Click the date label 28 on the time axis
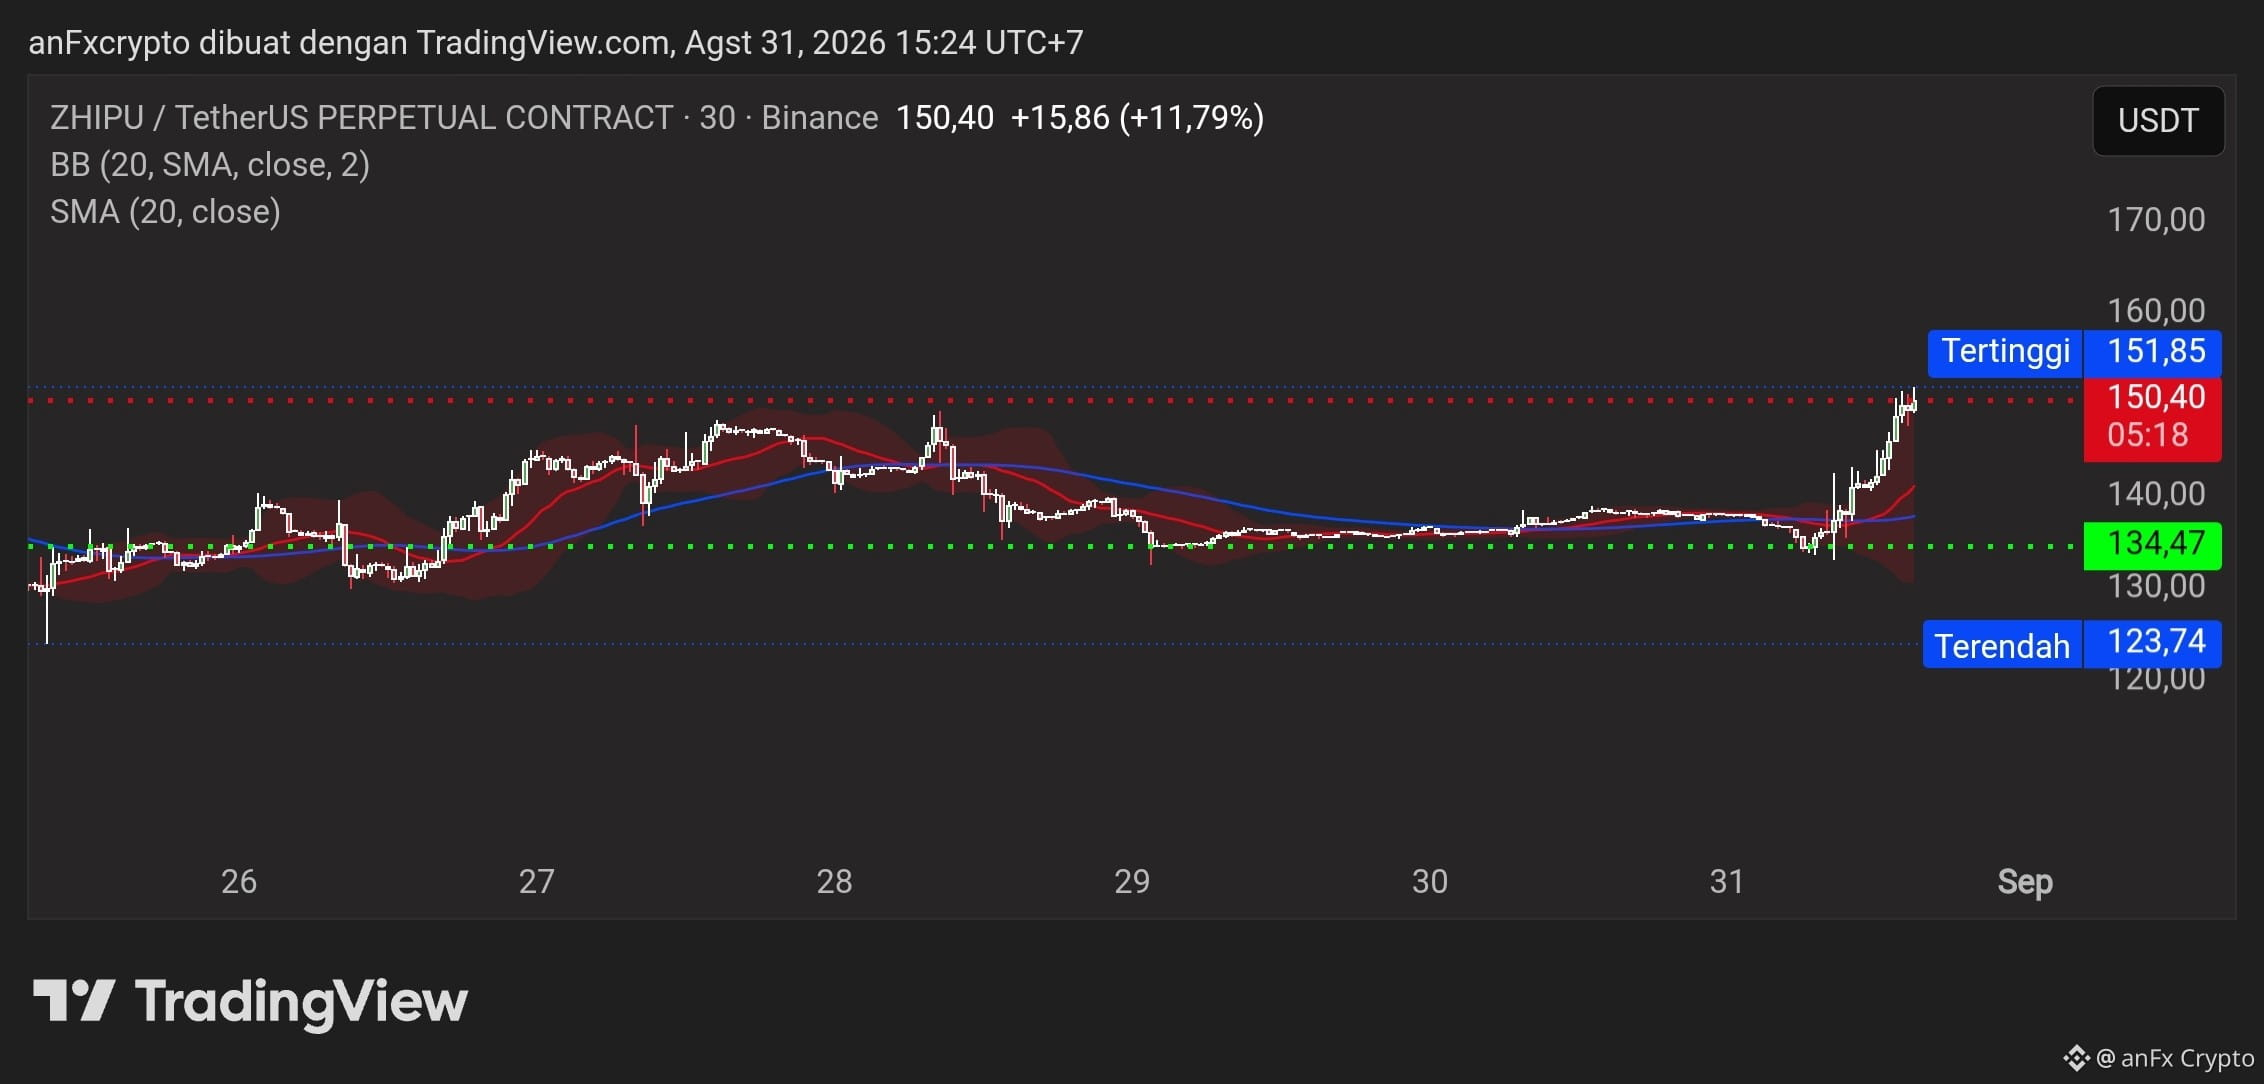The width and height of the screenshot is (2264, 1084). (835, 882)
